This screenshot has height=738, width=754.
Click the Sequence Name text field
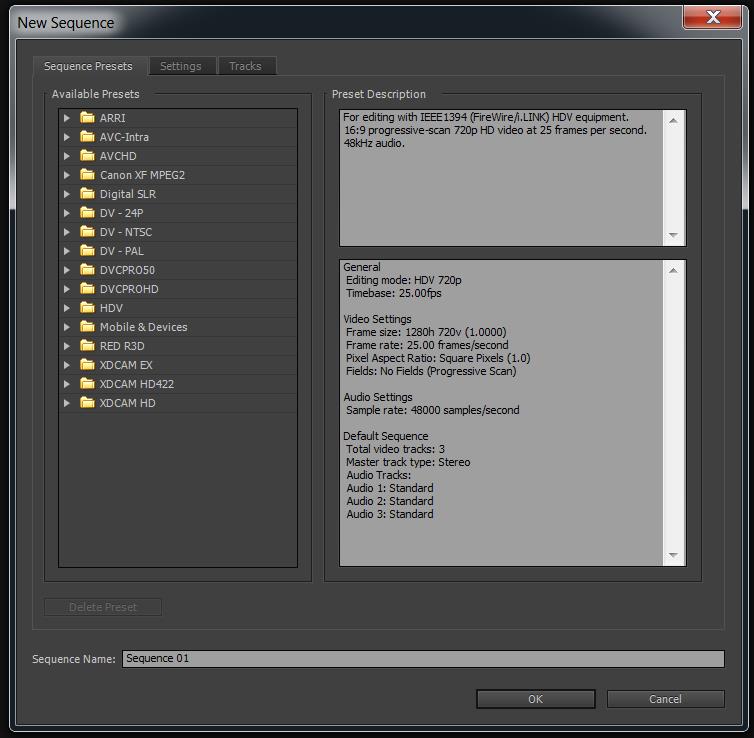tap(422, 659)
